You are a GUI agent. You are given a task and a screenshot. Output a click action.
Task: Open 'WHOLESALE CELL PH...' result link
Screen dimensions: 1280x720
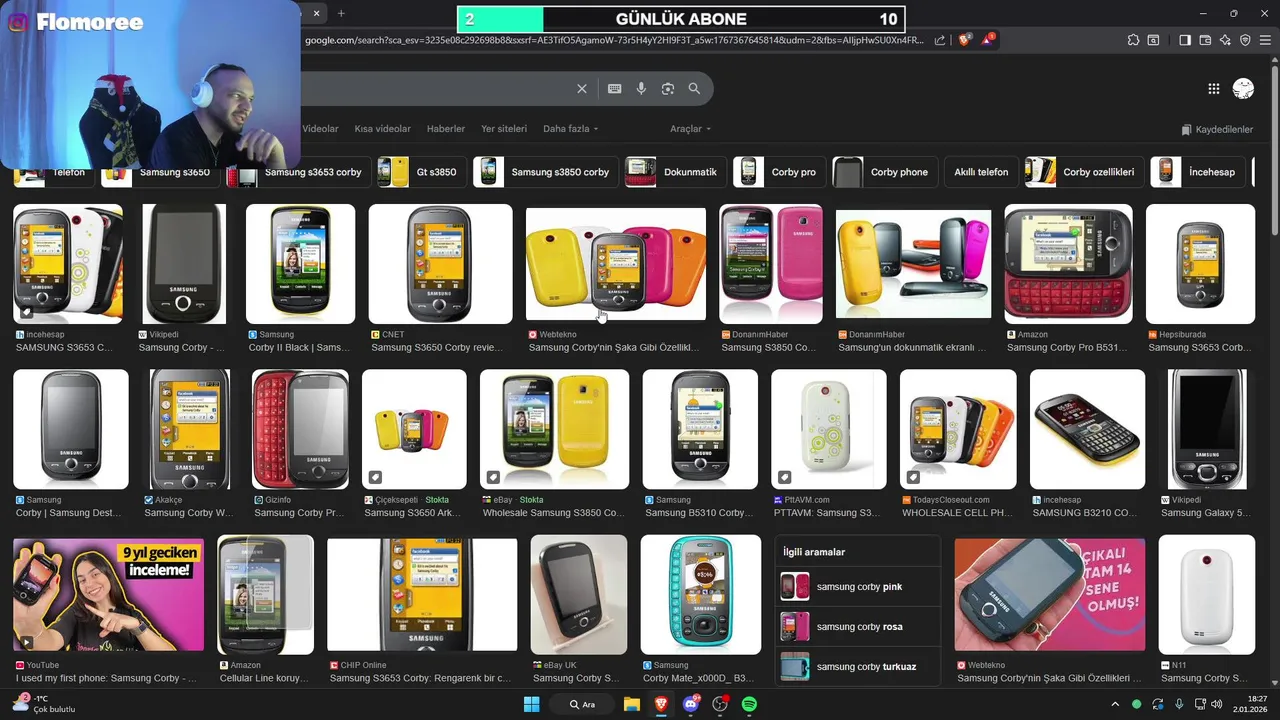[x=957, y=513]
